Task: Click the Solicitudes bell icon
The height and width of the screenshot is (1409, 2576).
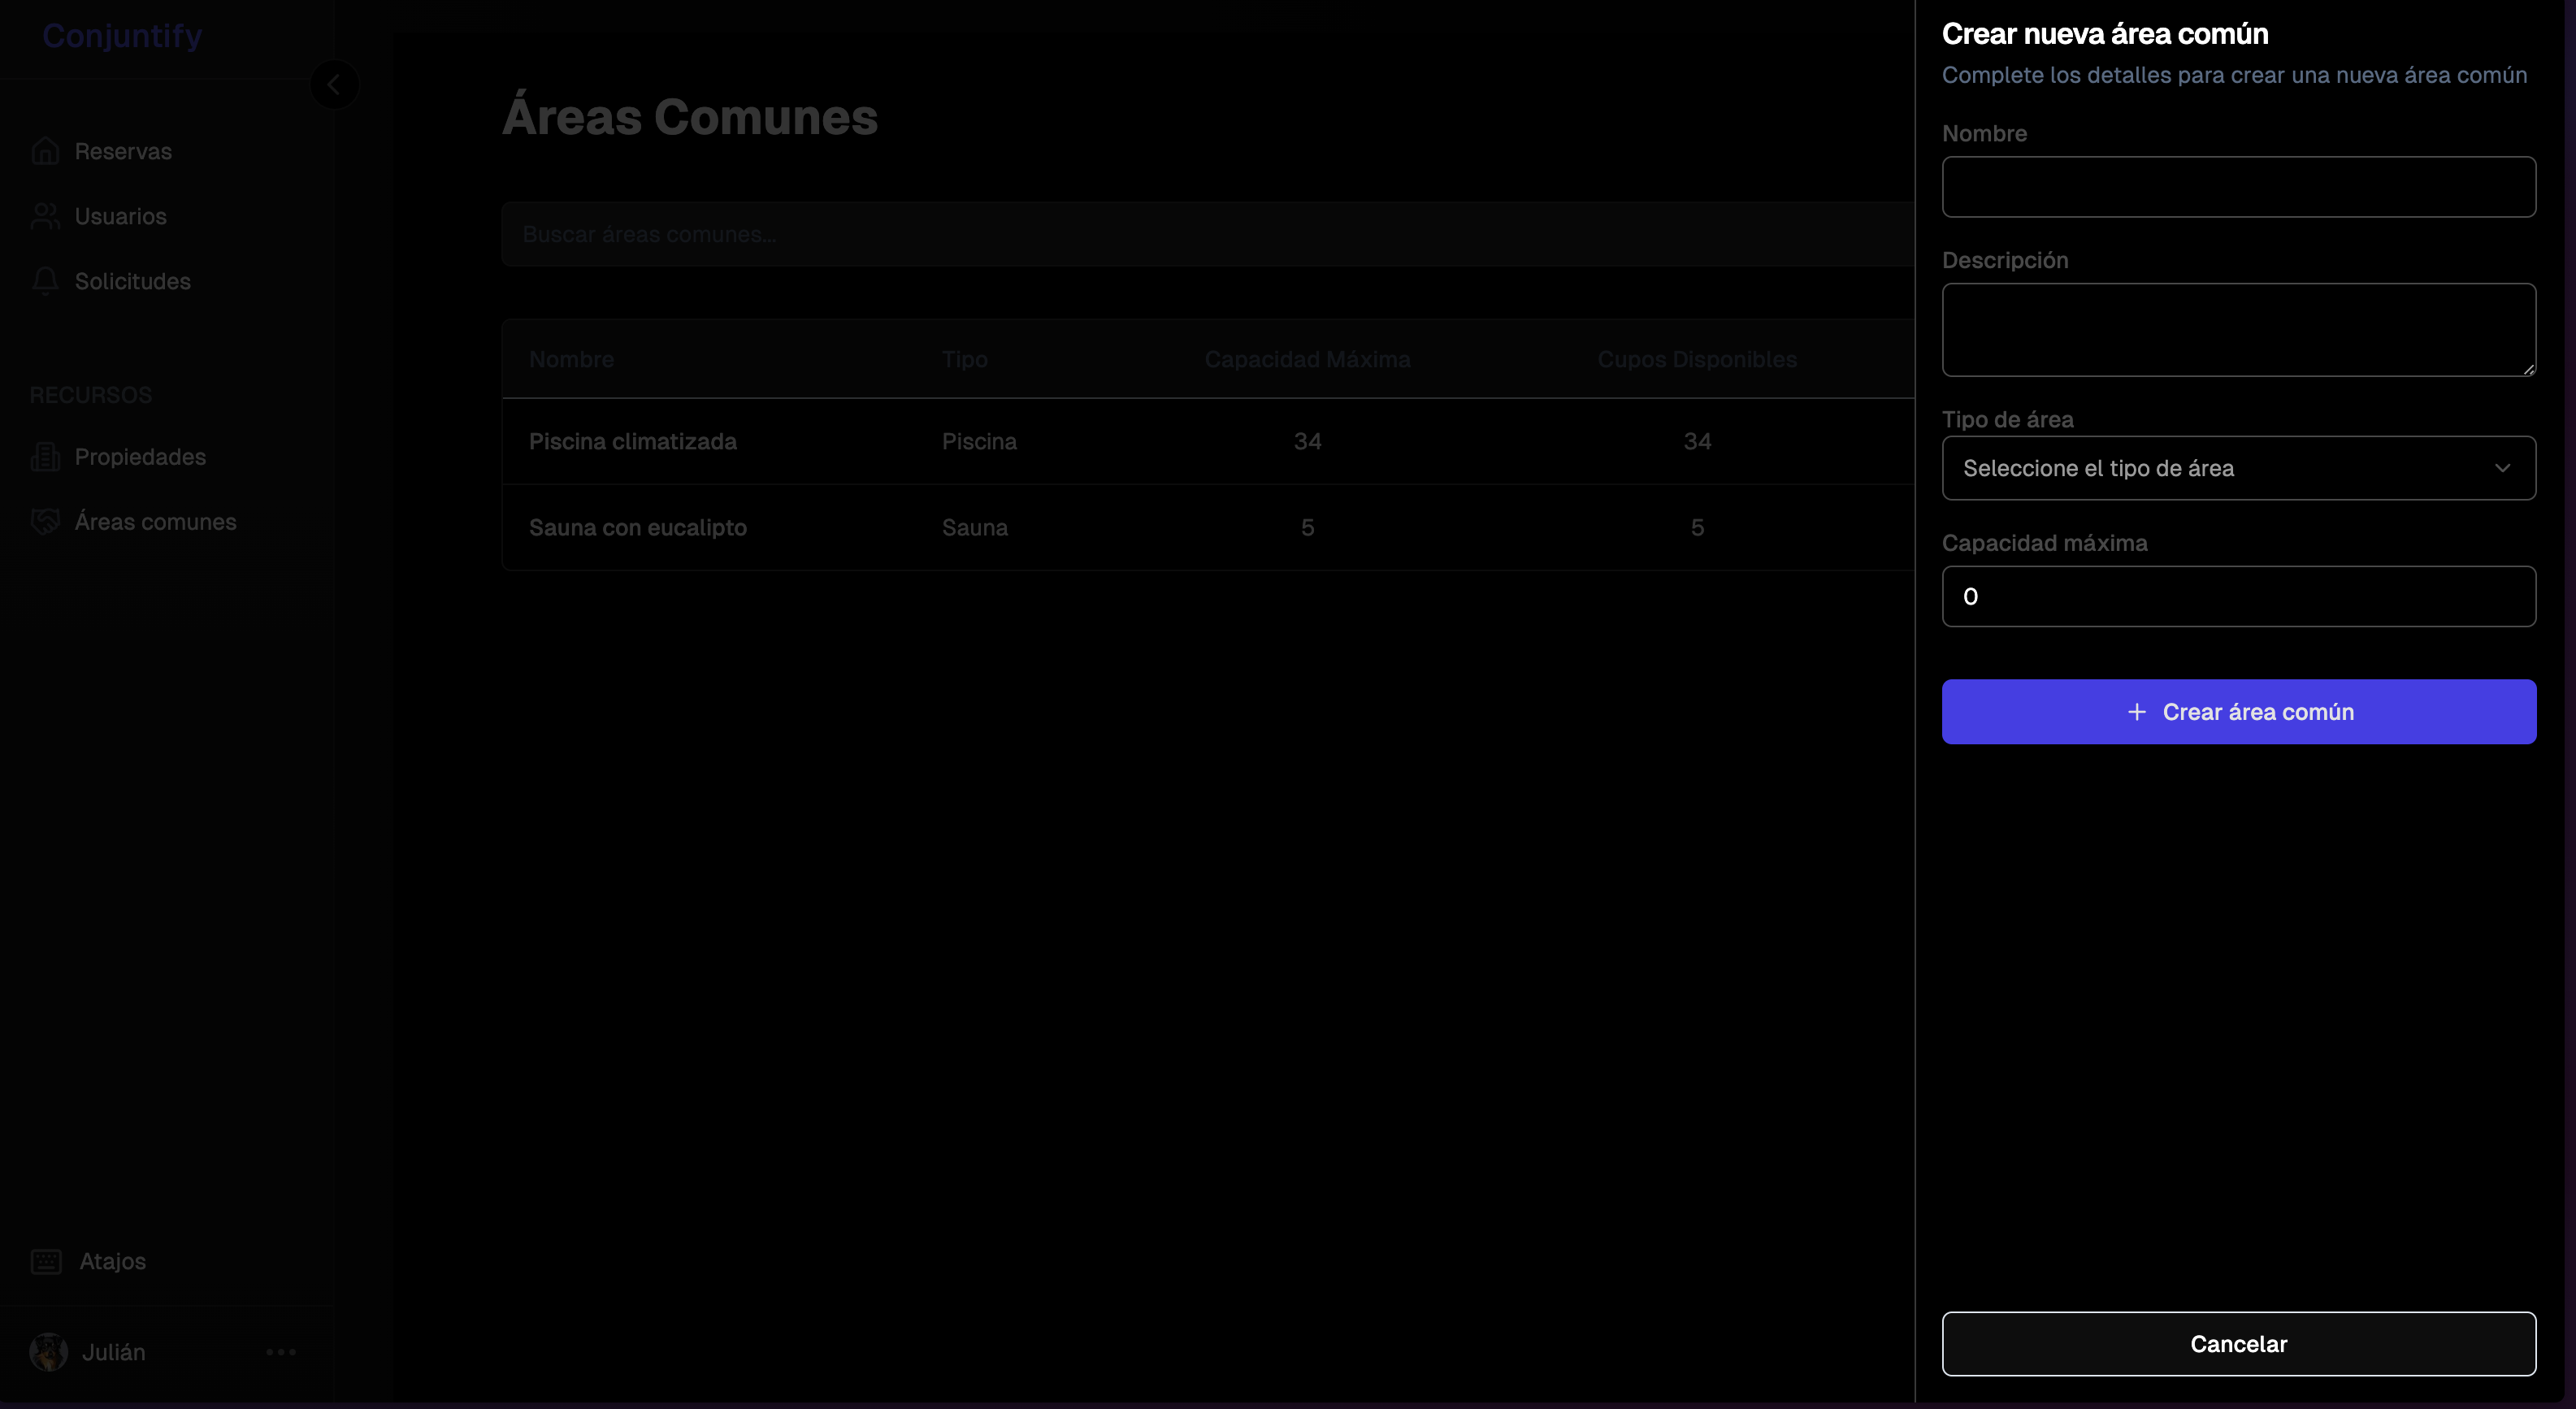Action: 45,281
